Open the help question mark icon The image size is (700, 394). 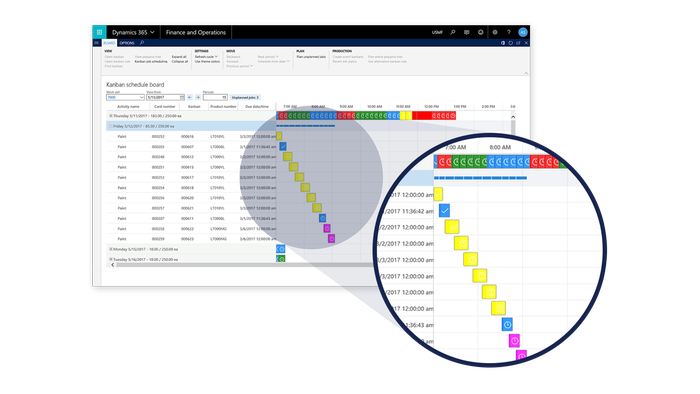pyautogui.click(x=508, y=32)
